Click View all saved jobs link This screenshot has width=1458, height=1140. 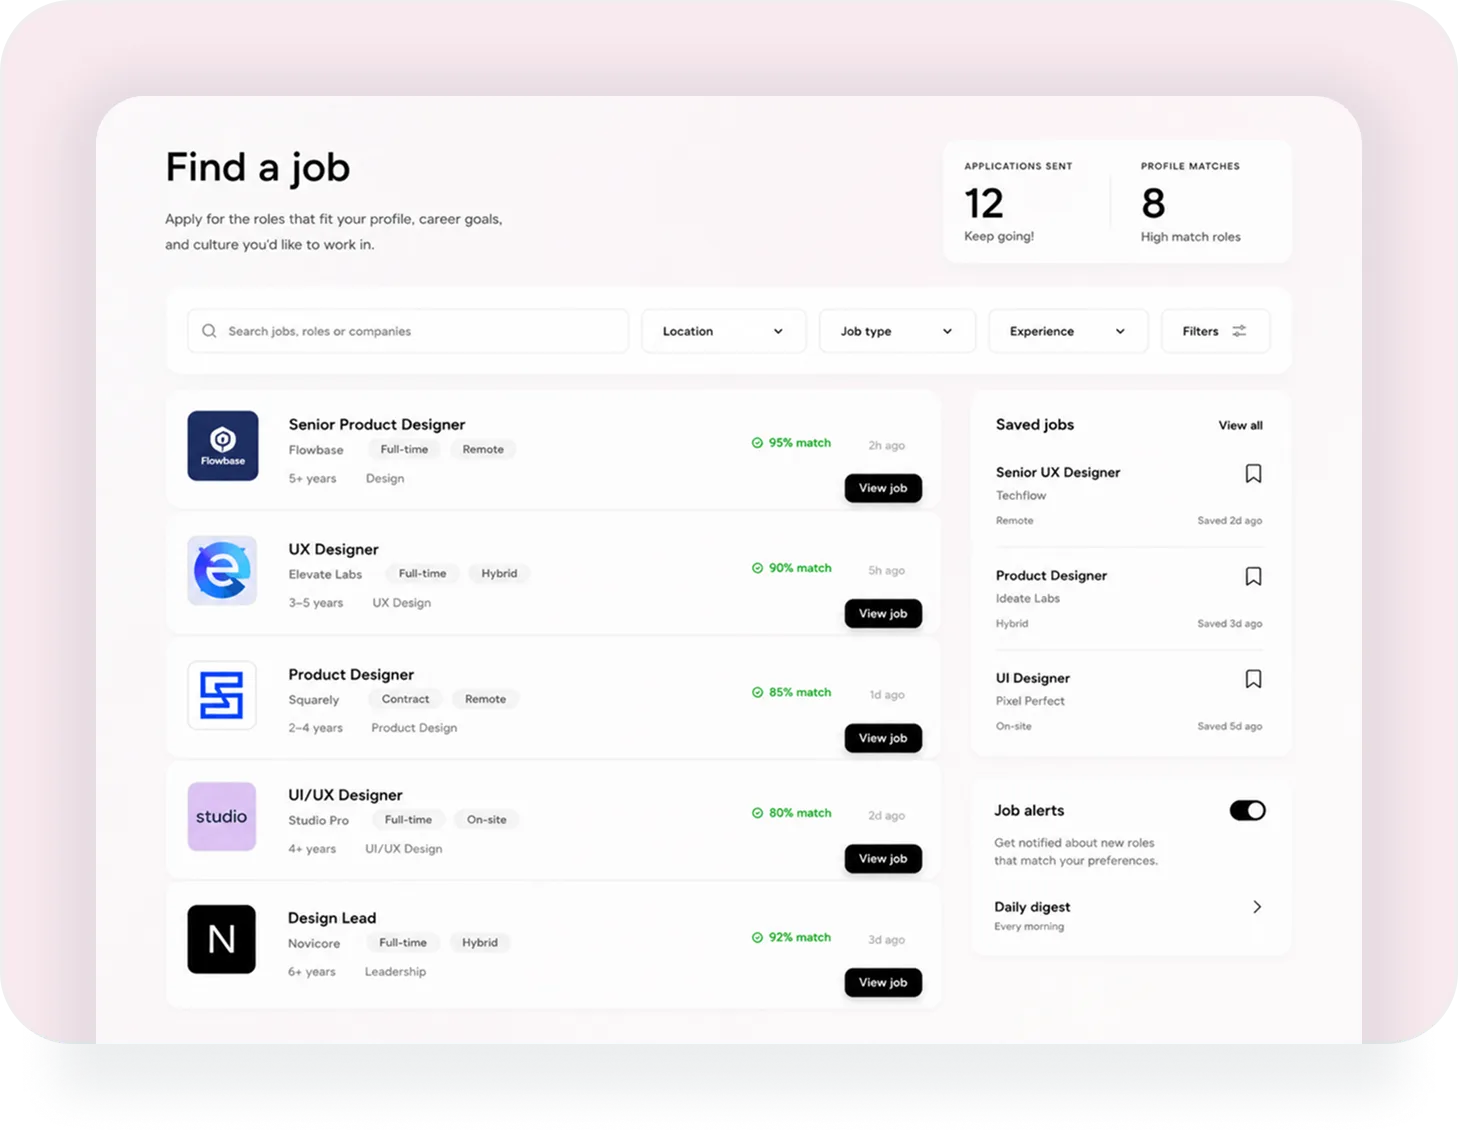1240,425
